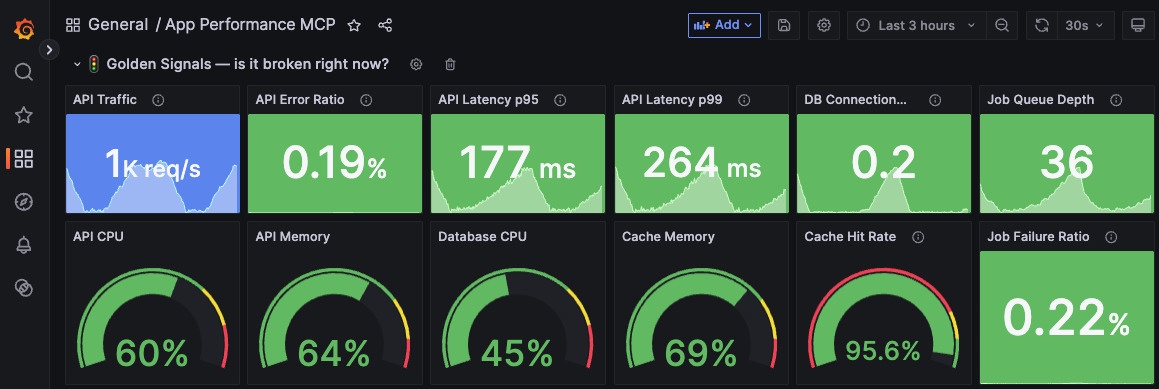The width and height of the screenshot is (1159, 389).
Task: Click the API Latency p95 panel title
Action: [x=489, y=100]
